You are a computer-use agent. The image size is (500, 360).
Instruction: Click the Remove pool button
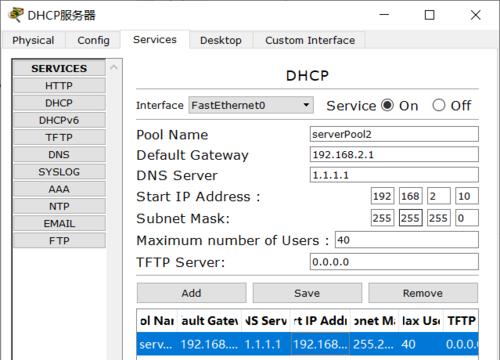[x=423, y=293]
